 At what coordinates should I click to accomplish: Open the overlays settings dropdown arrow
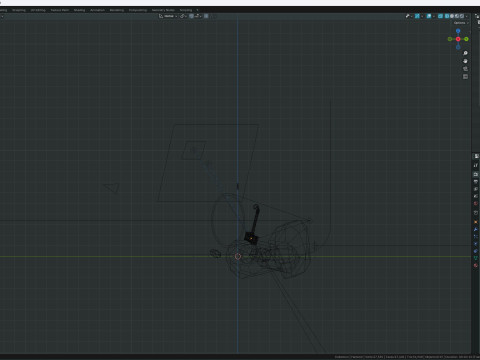[434, 16]
